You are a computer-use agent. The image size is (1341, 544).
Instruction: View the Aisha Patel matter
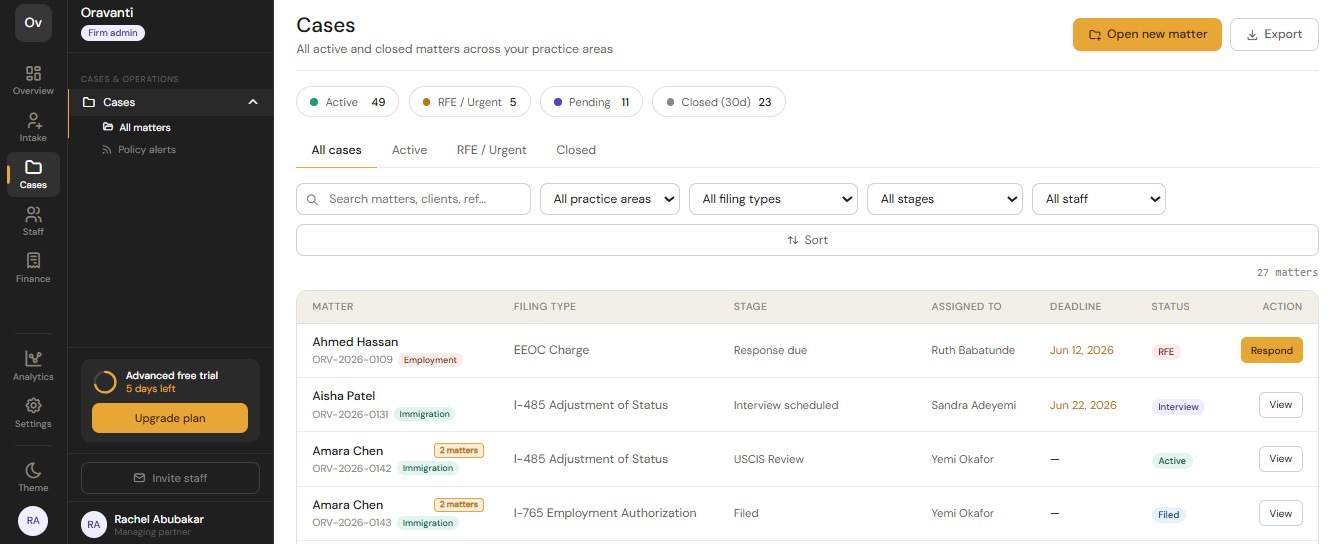pos(1281,405)
